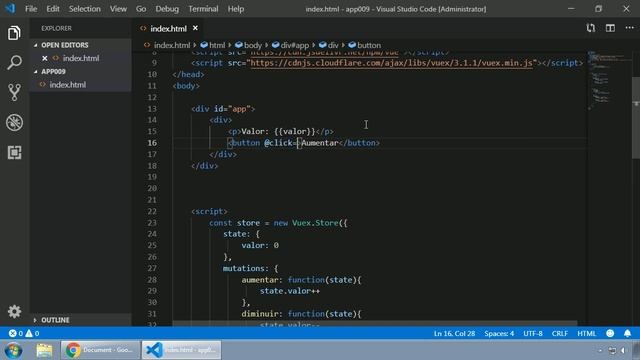
Task: Open the Debug view in activity bar
Action: [14, 122]
